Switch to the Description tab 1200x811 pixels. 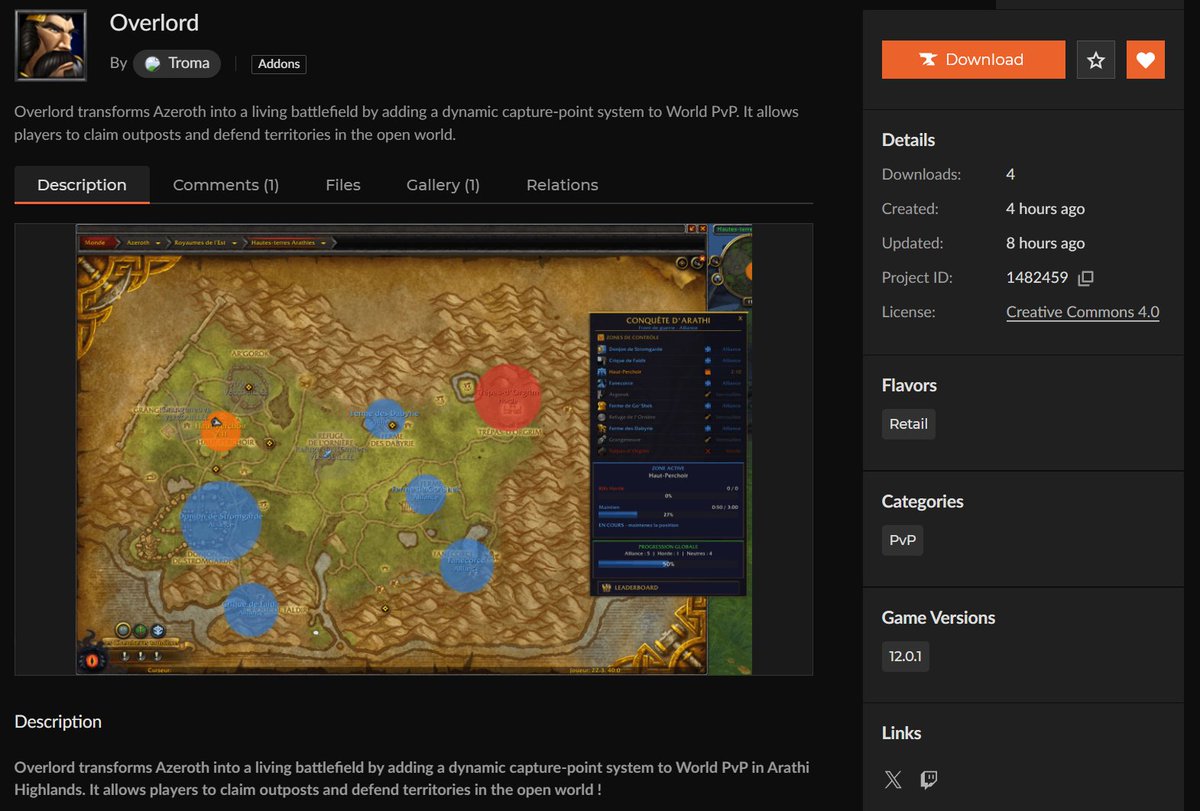coord(82,185)
